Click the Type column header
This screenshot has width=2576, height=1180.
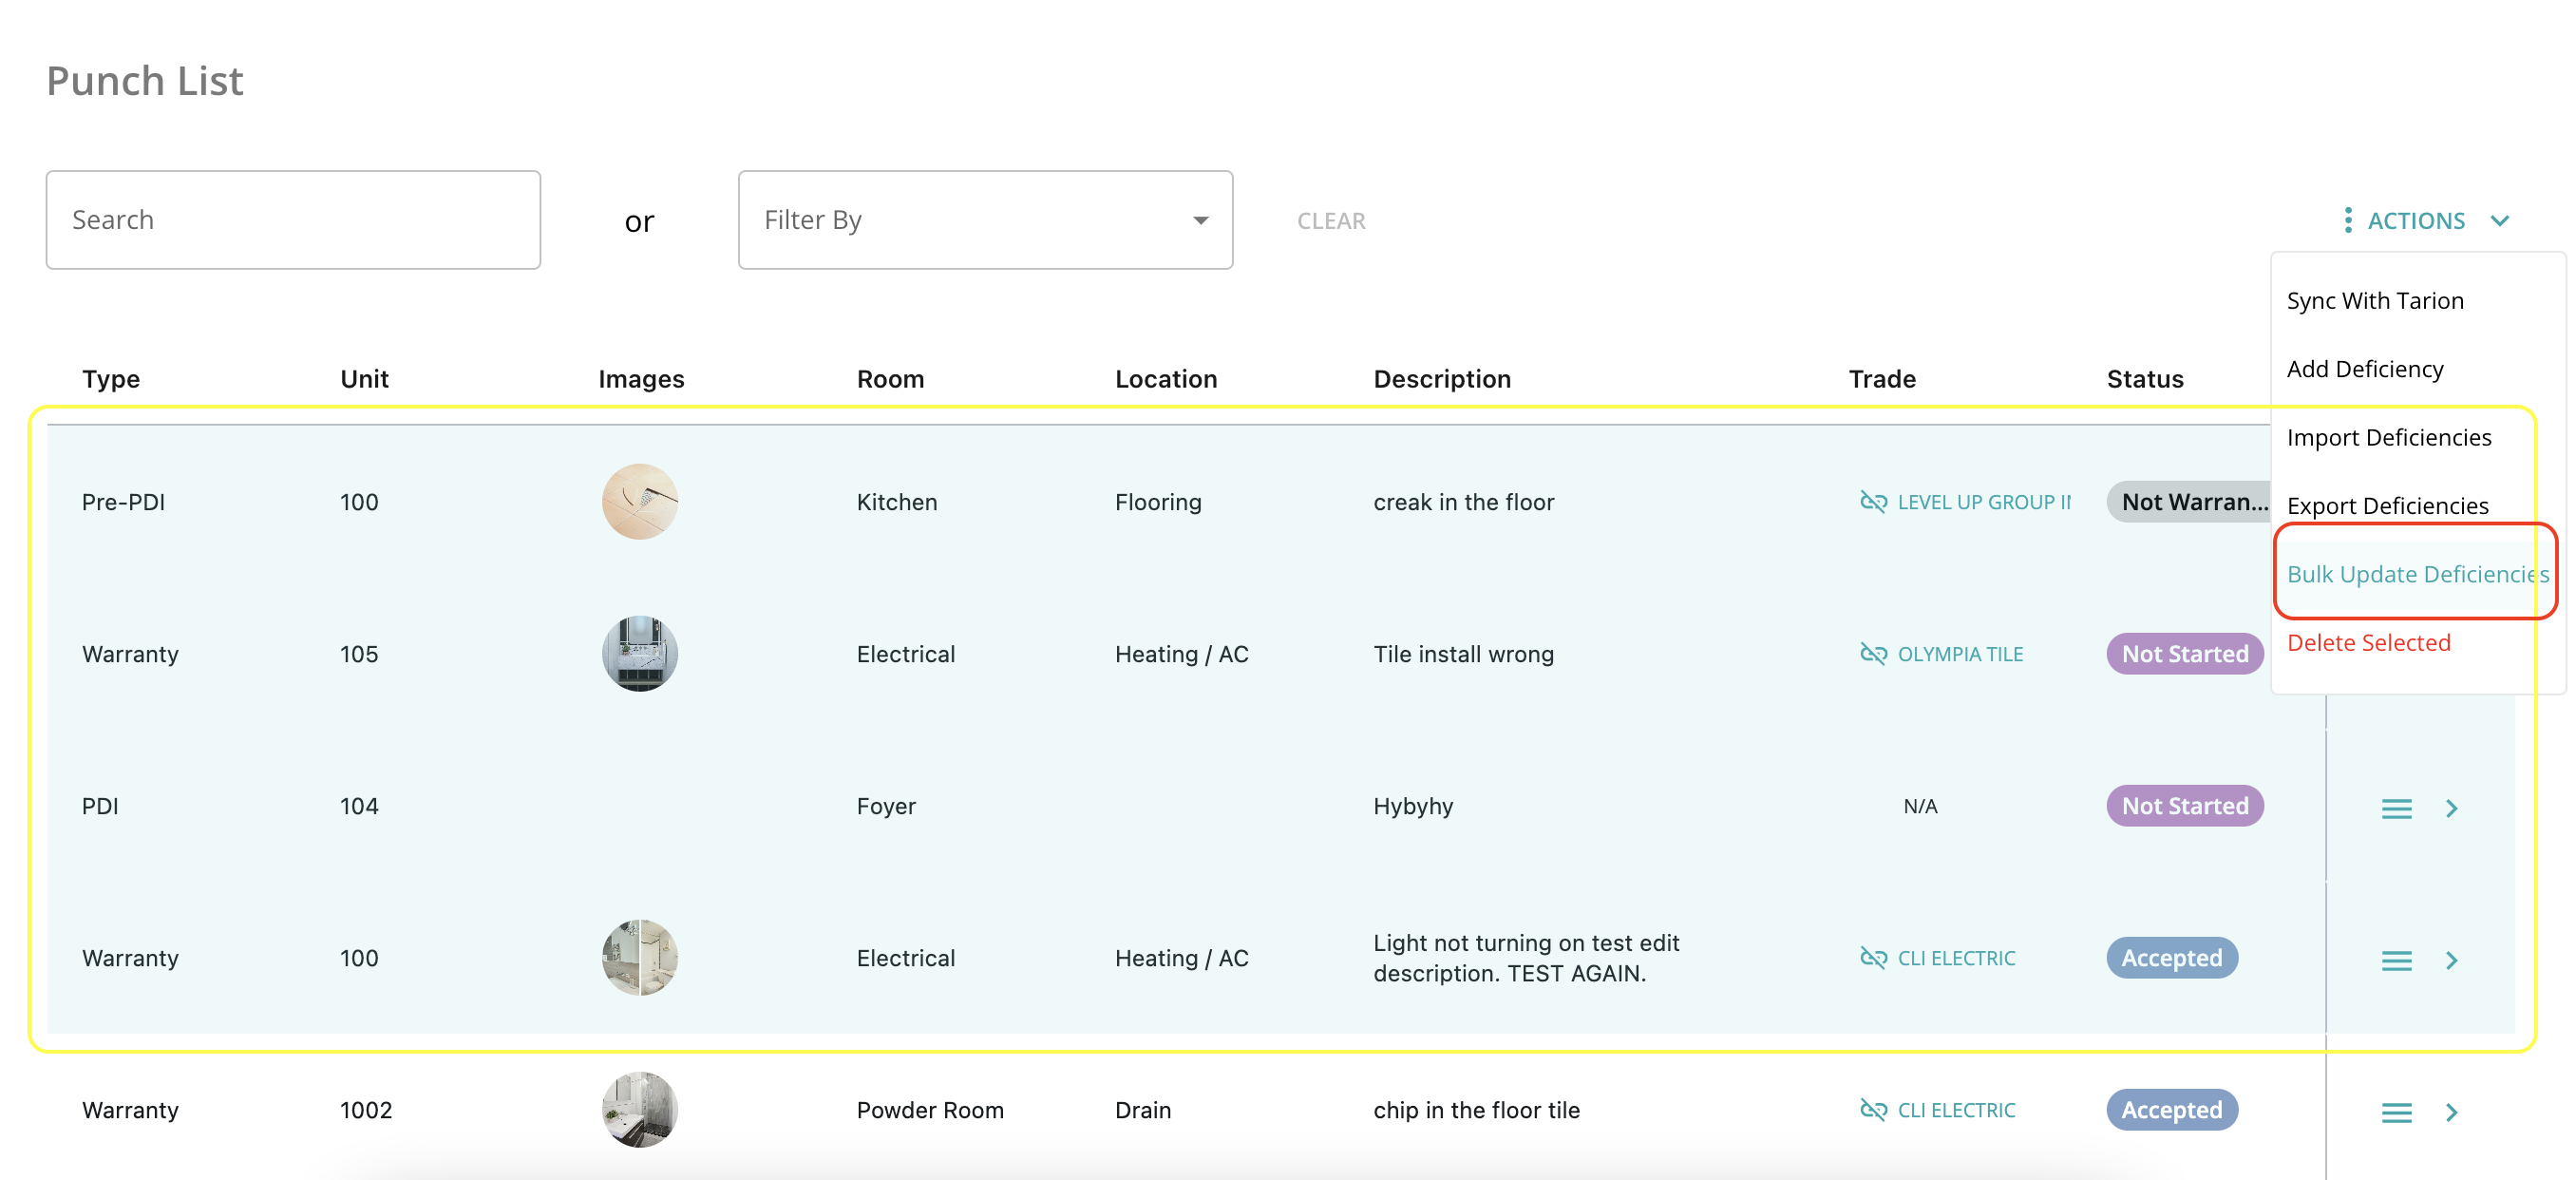pos(111,379)
